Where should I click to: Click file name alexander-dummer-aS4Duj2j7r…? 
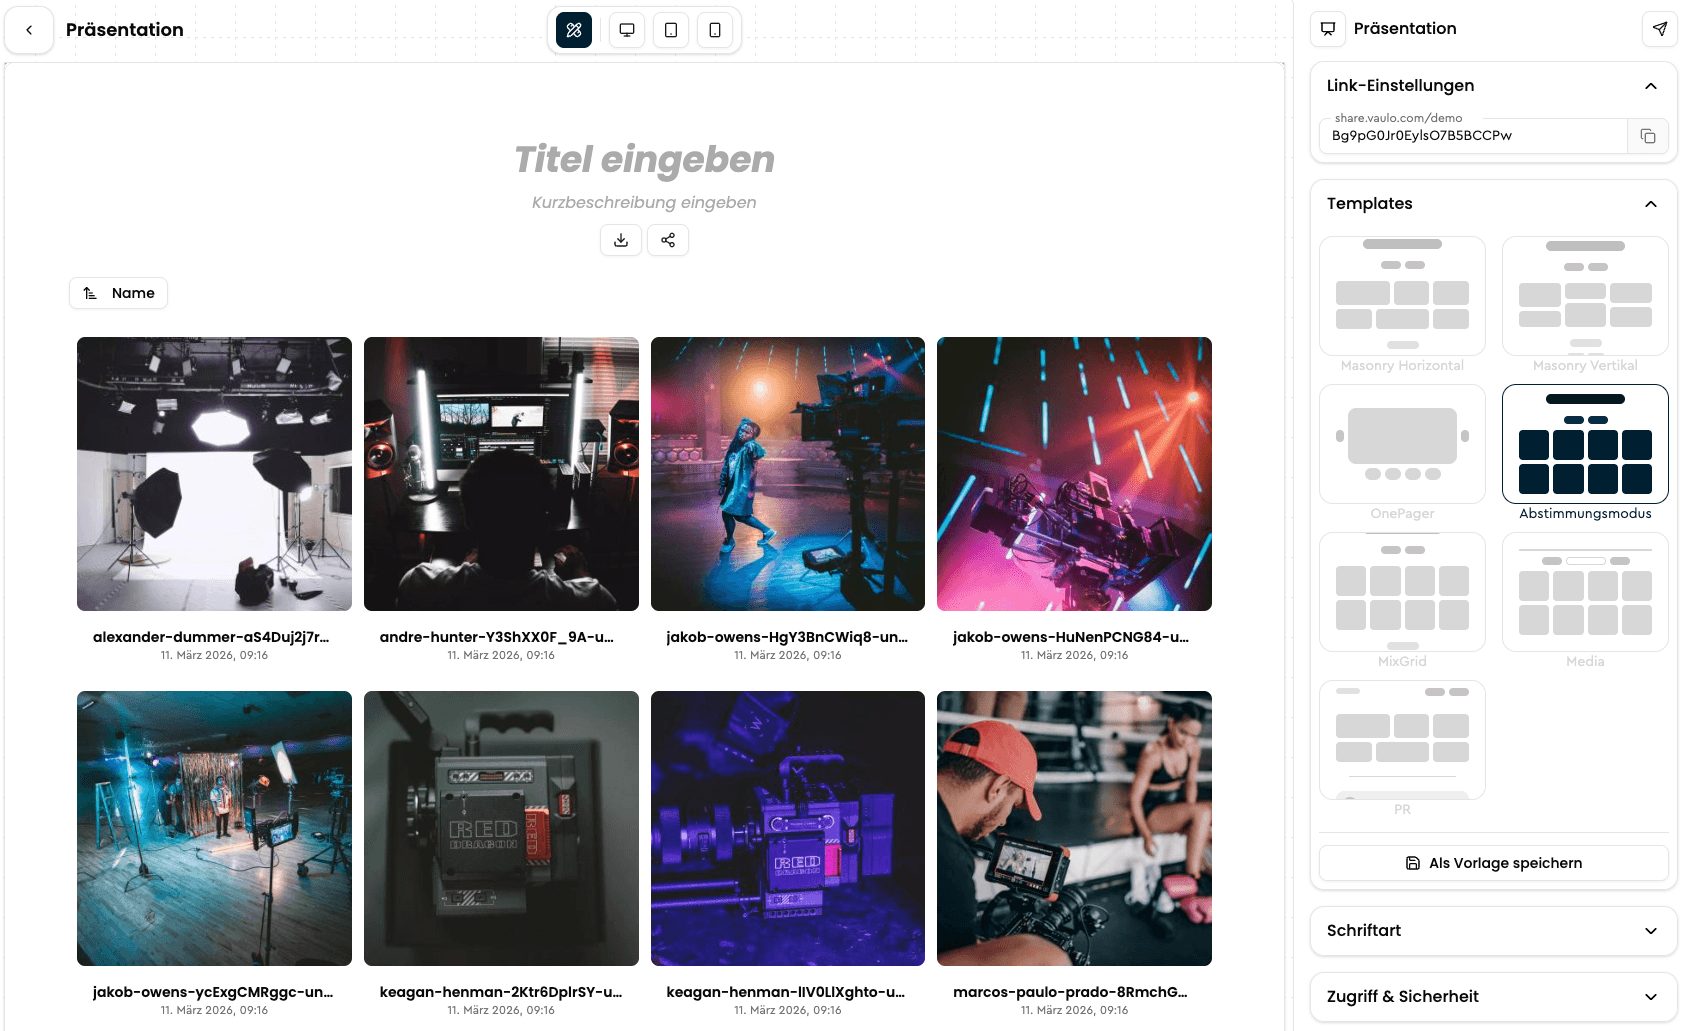(x=211, y=637)
